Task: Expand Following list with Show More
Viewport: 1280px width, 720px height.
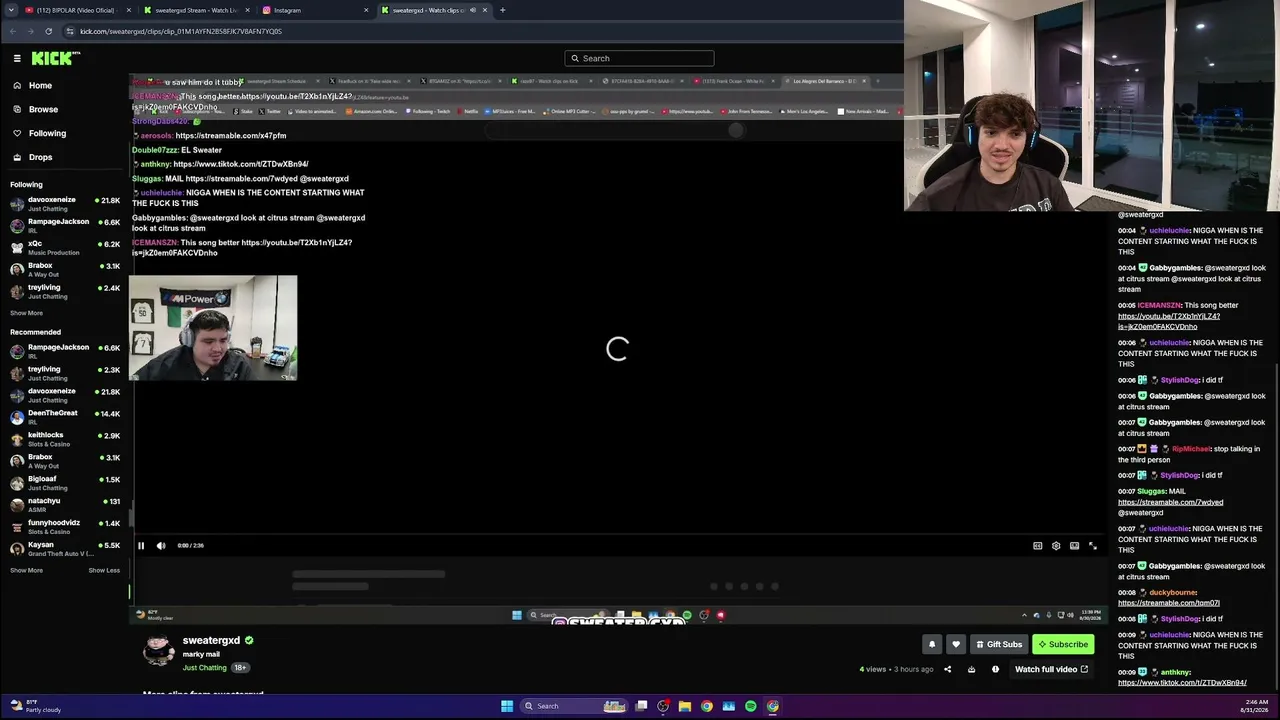Action: 27,313
